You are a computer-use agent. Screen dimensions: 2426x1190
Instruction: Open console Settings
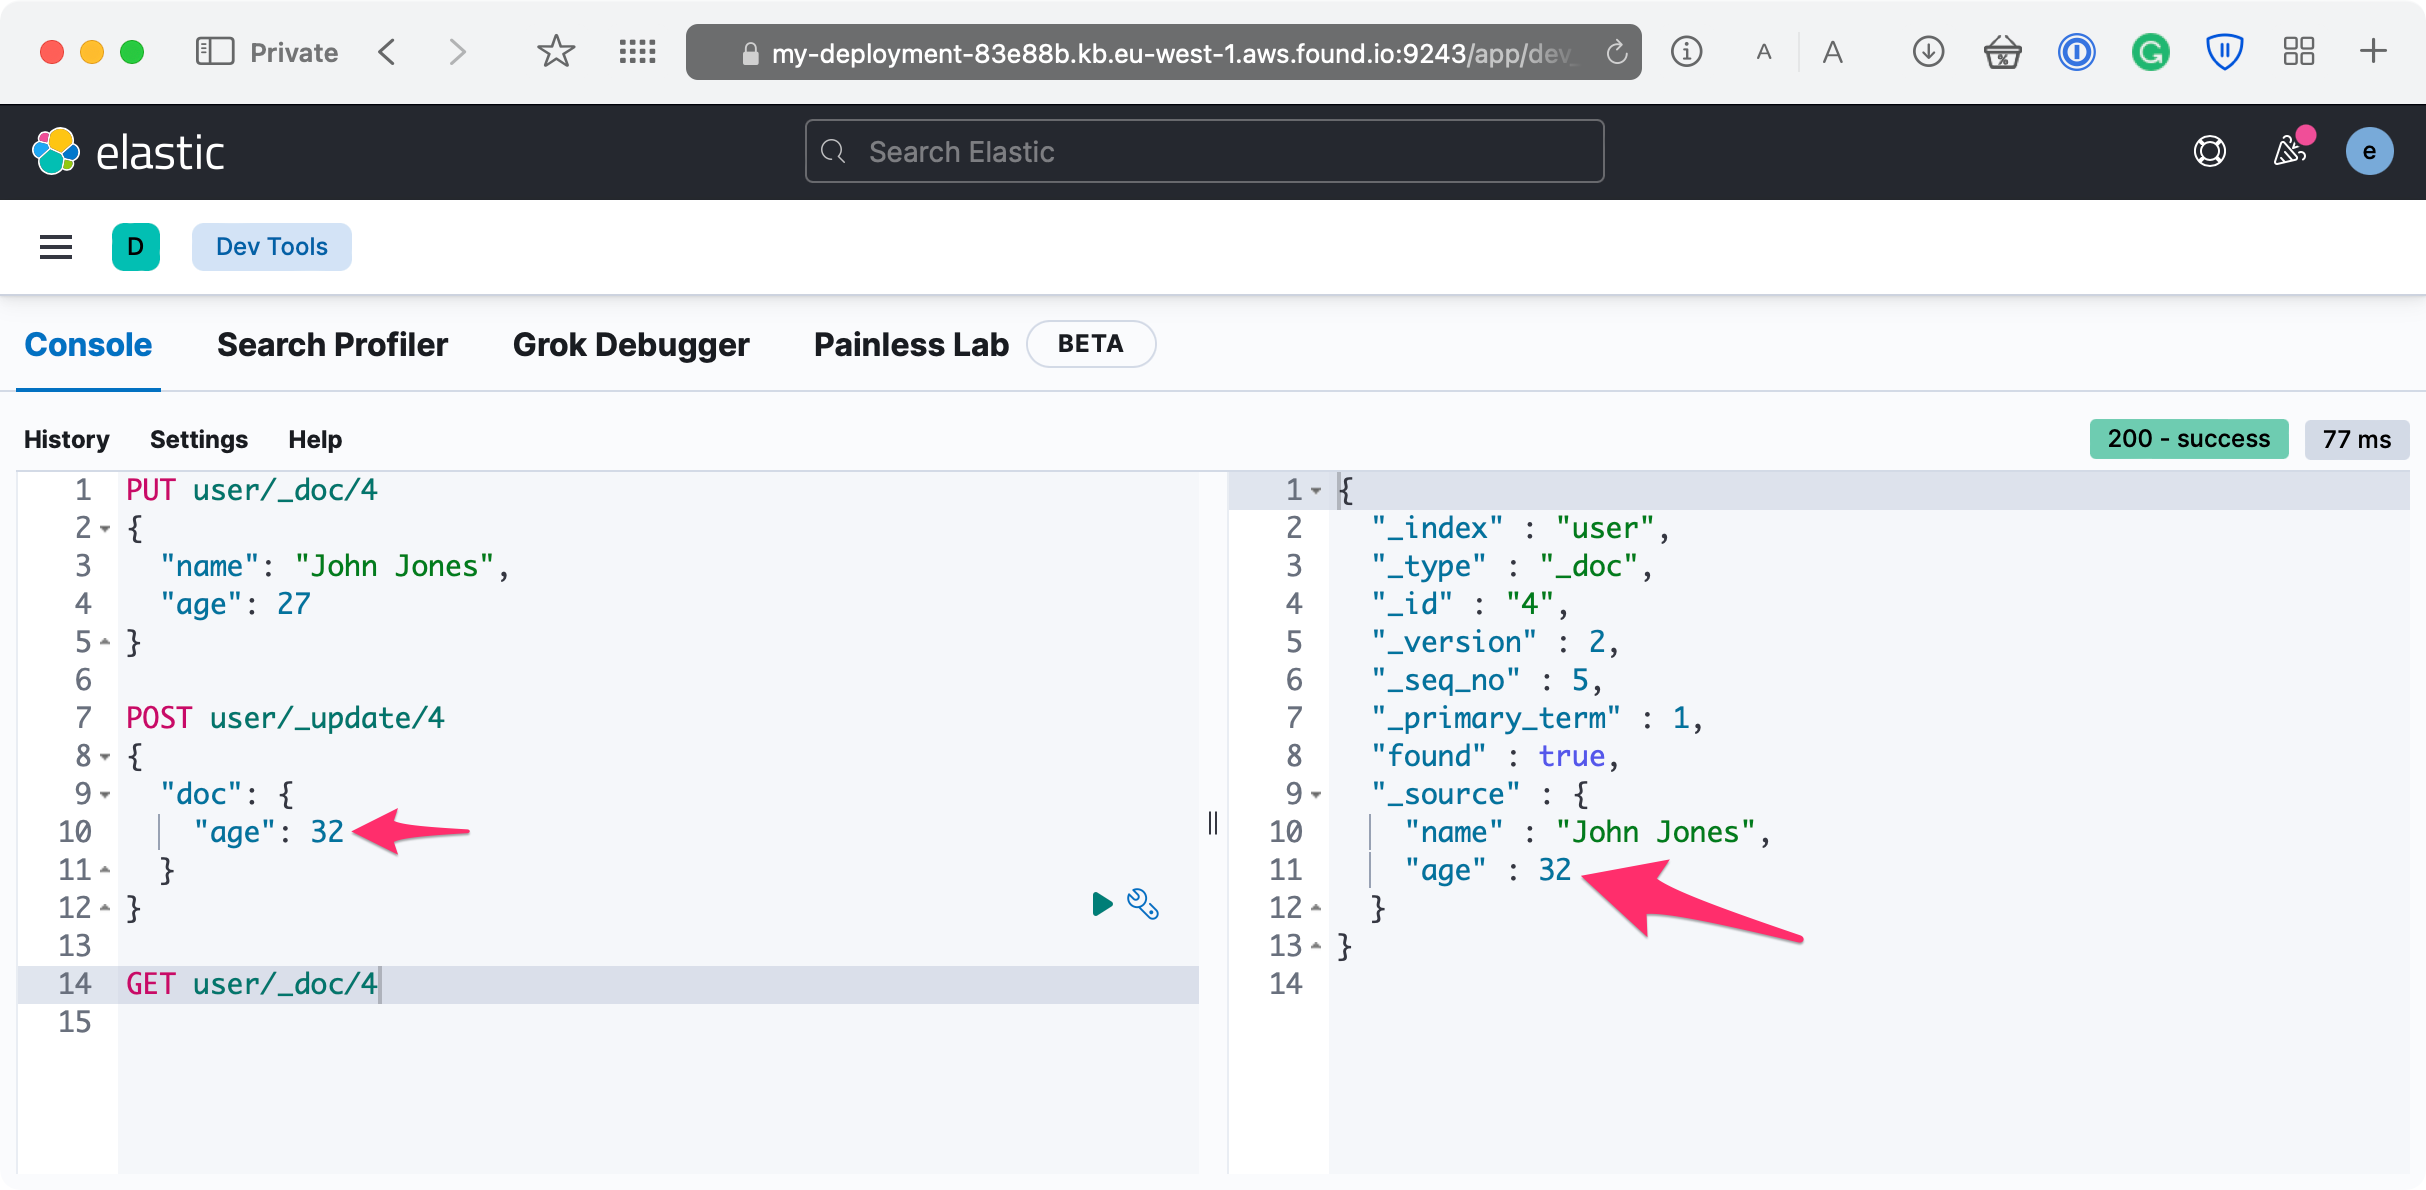[198, 439]
